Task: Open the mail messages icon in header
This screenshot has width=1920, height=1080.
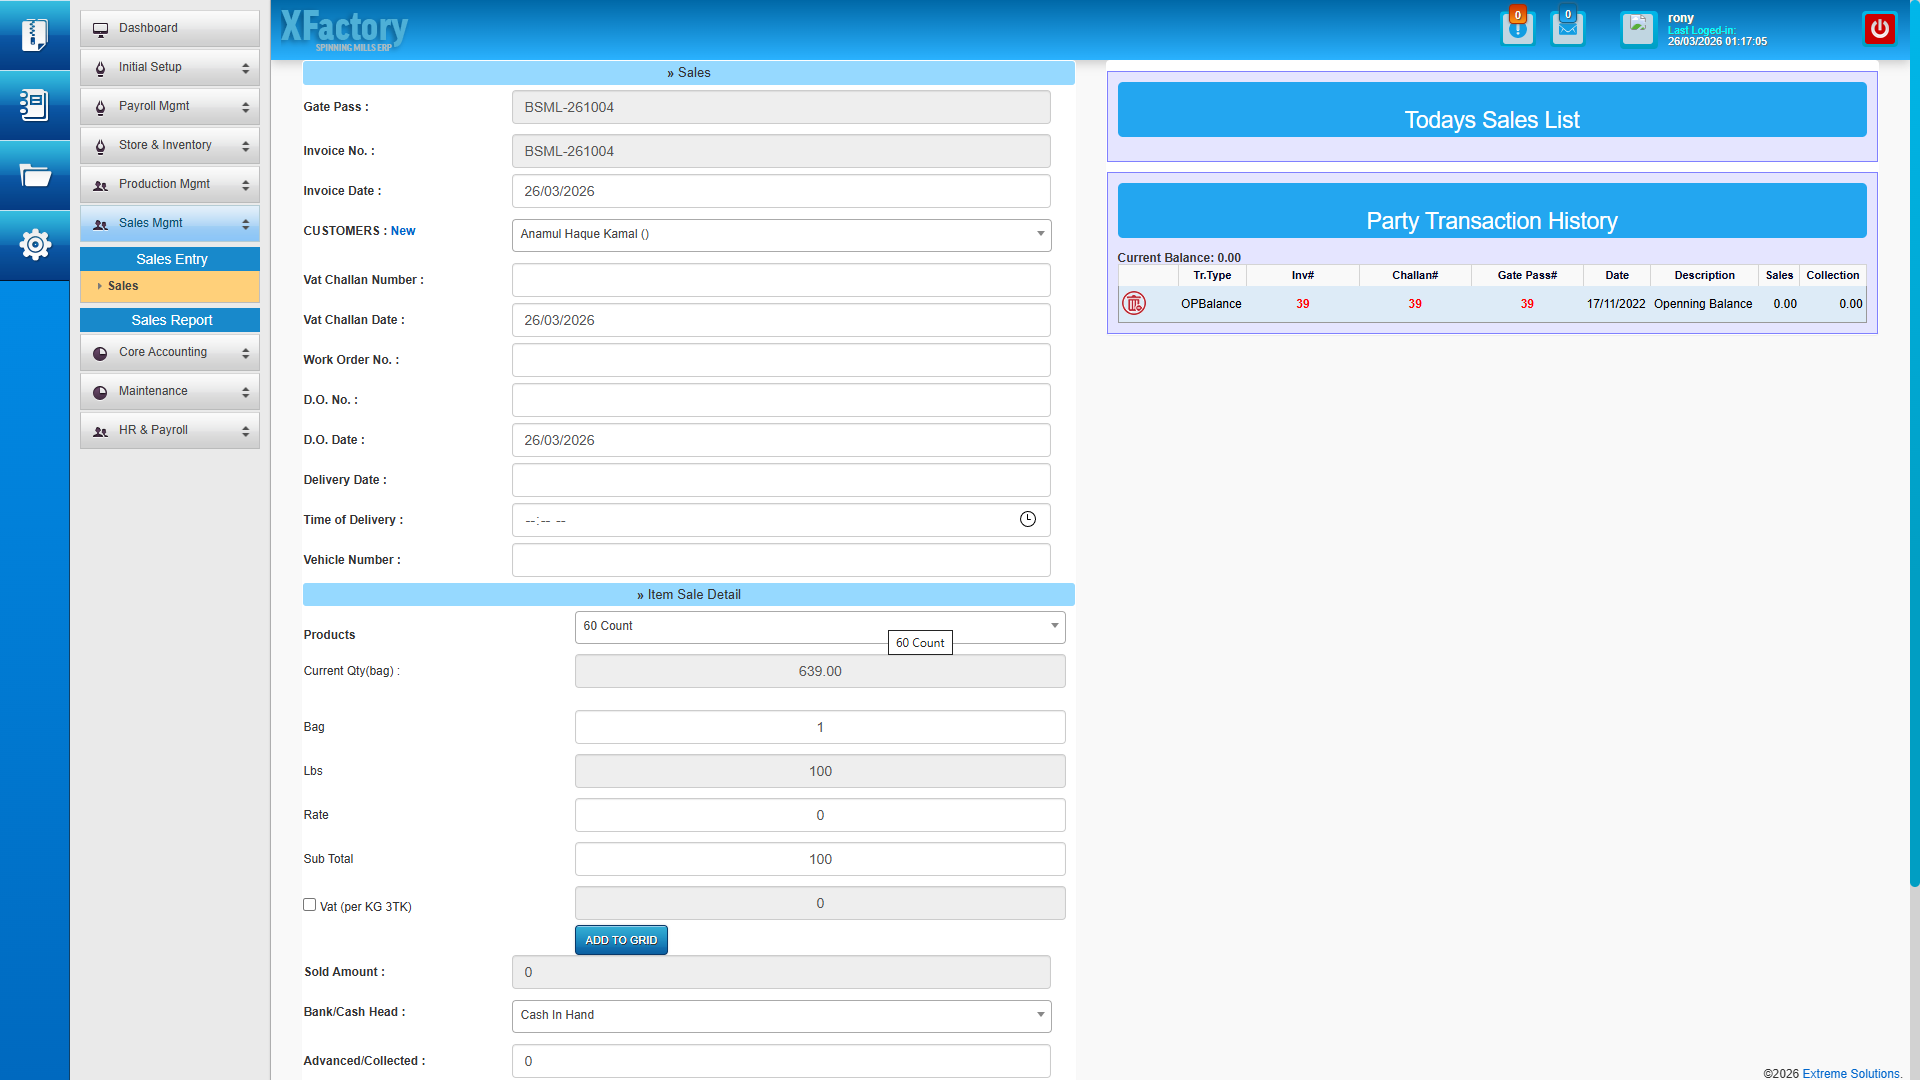Action: pyautogui.click(x=1567, y=28)
